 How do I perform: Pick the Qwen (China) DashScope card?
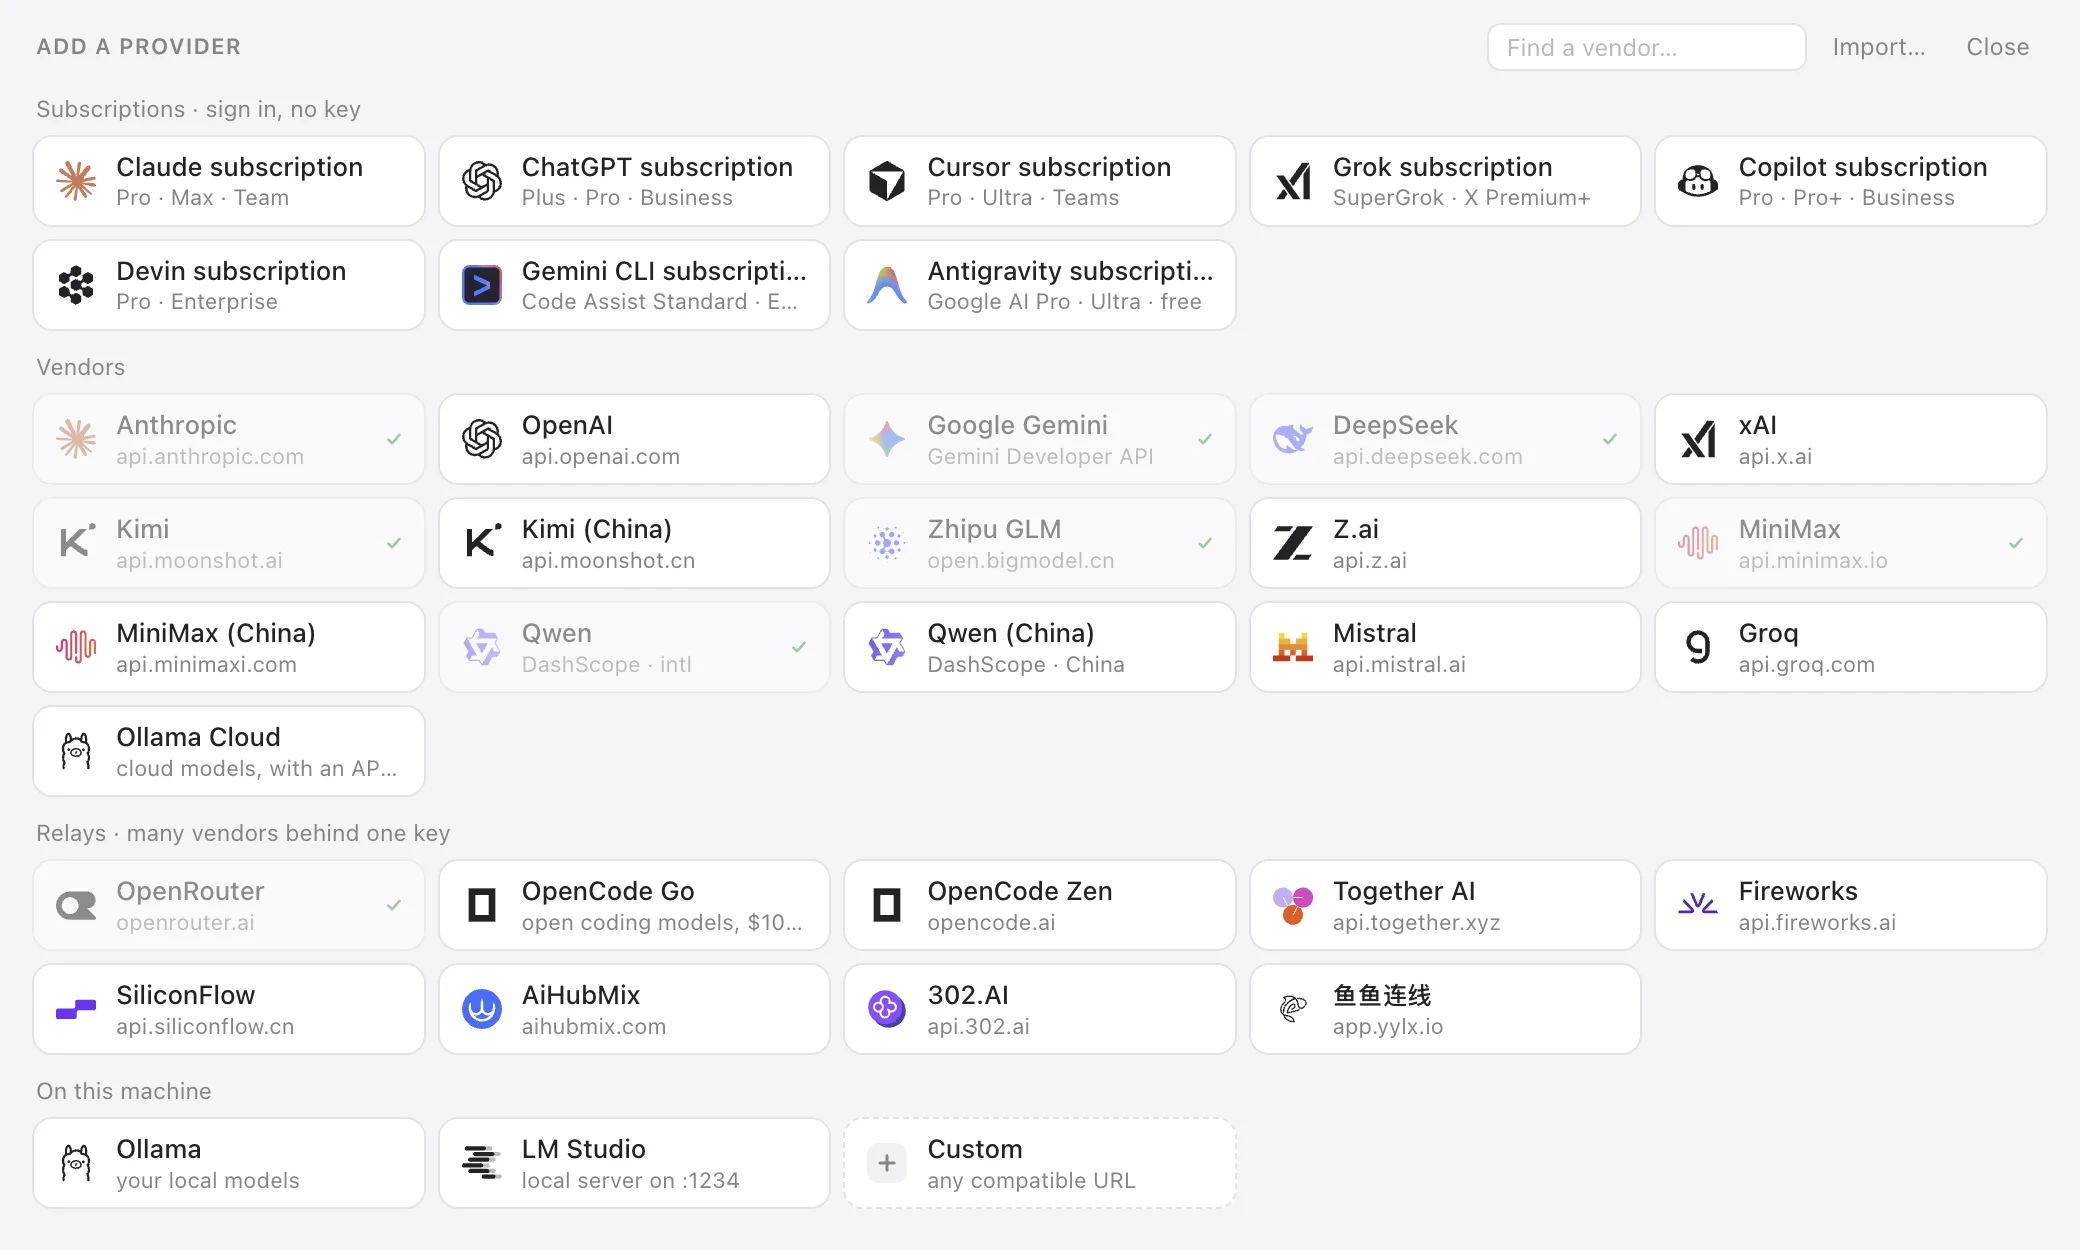1039,647
